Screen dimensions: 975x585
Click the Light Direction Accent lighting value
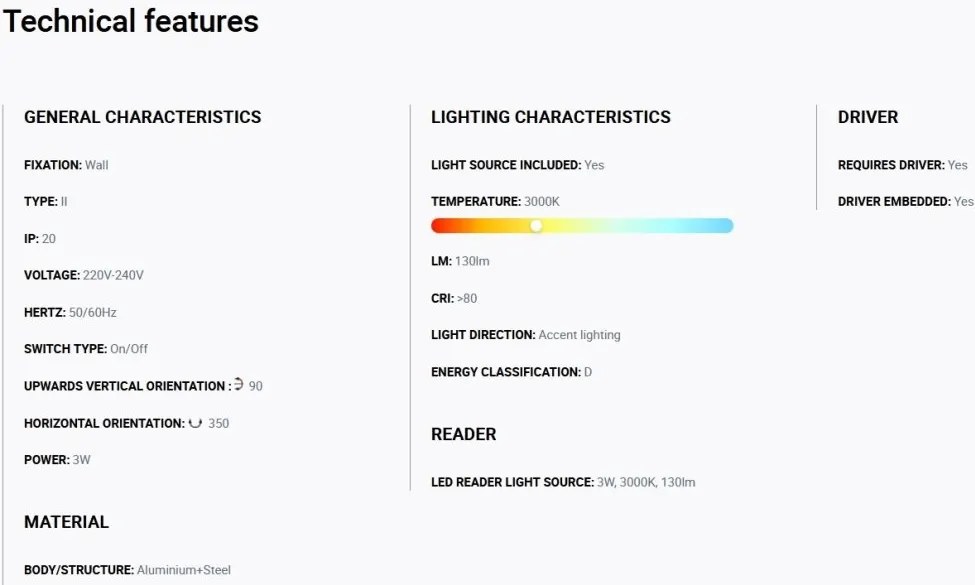580,334
